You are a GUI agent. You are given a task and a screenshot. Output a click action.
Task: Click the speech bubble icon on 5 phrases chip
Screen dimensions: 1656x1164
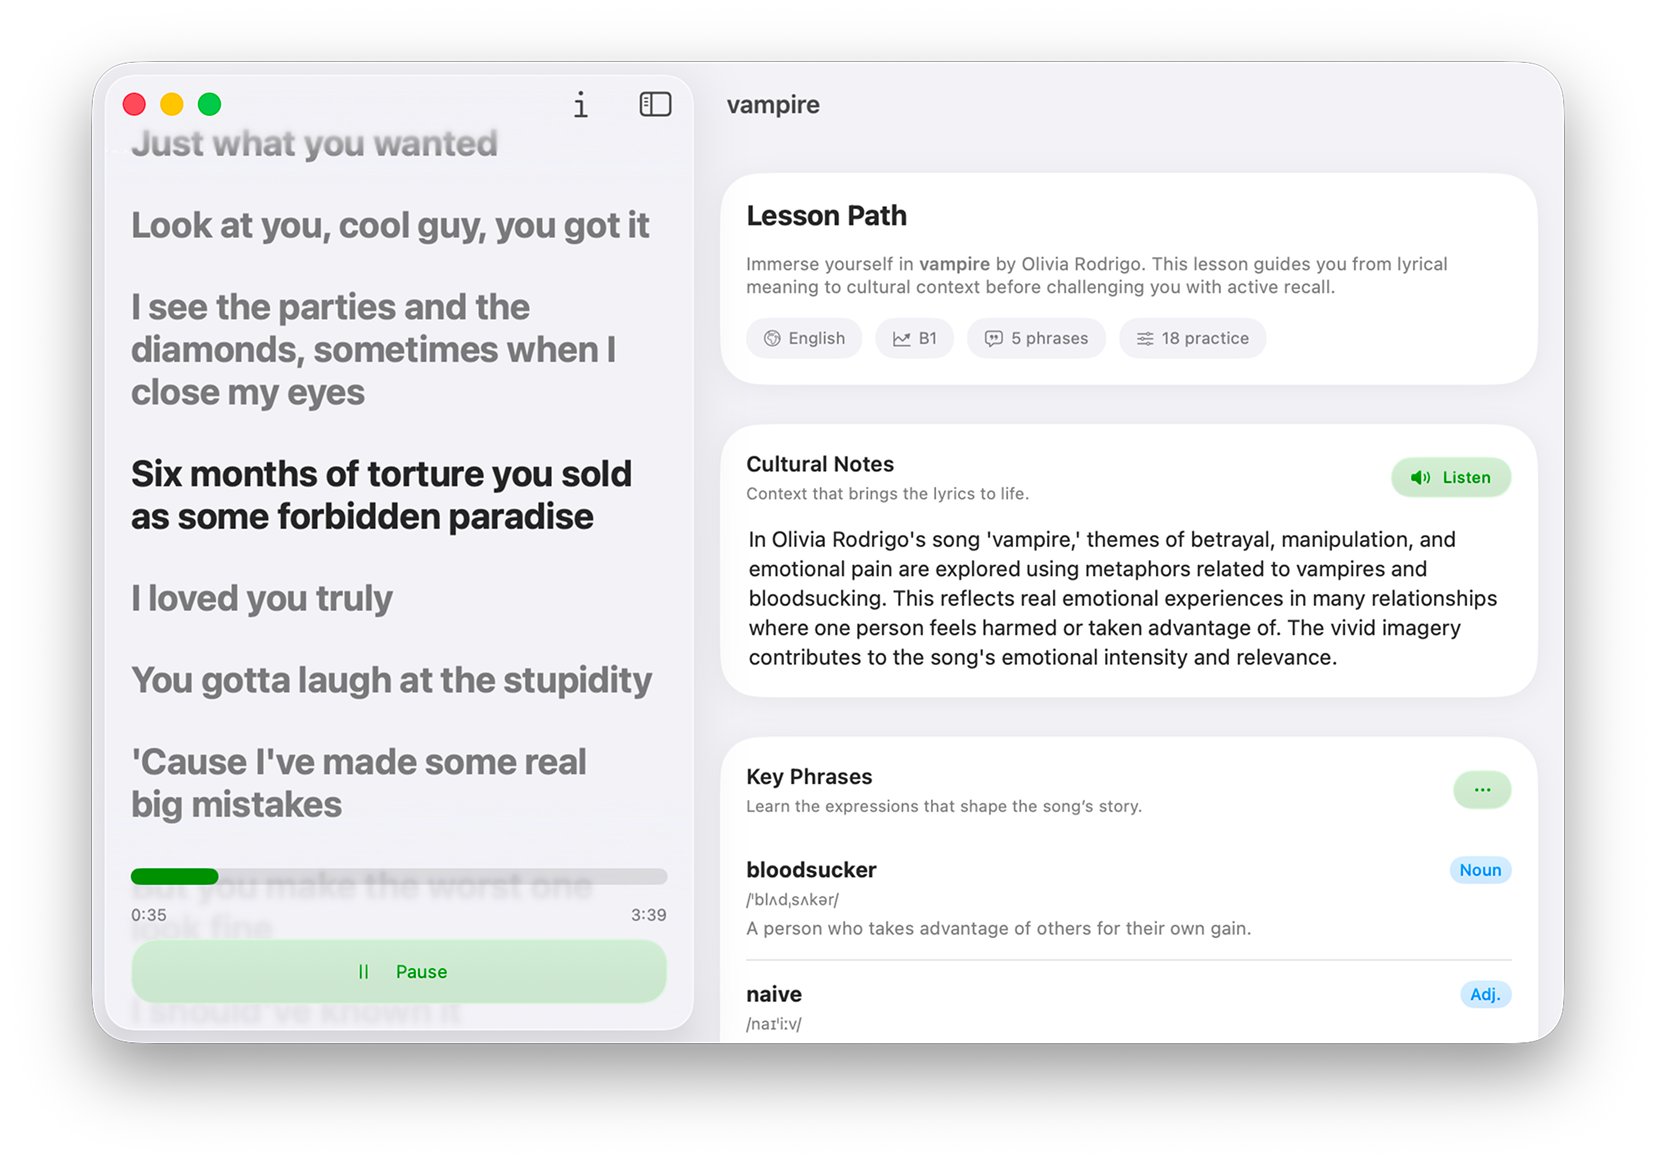pyautogui.click(x=993, y=338)
